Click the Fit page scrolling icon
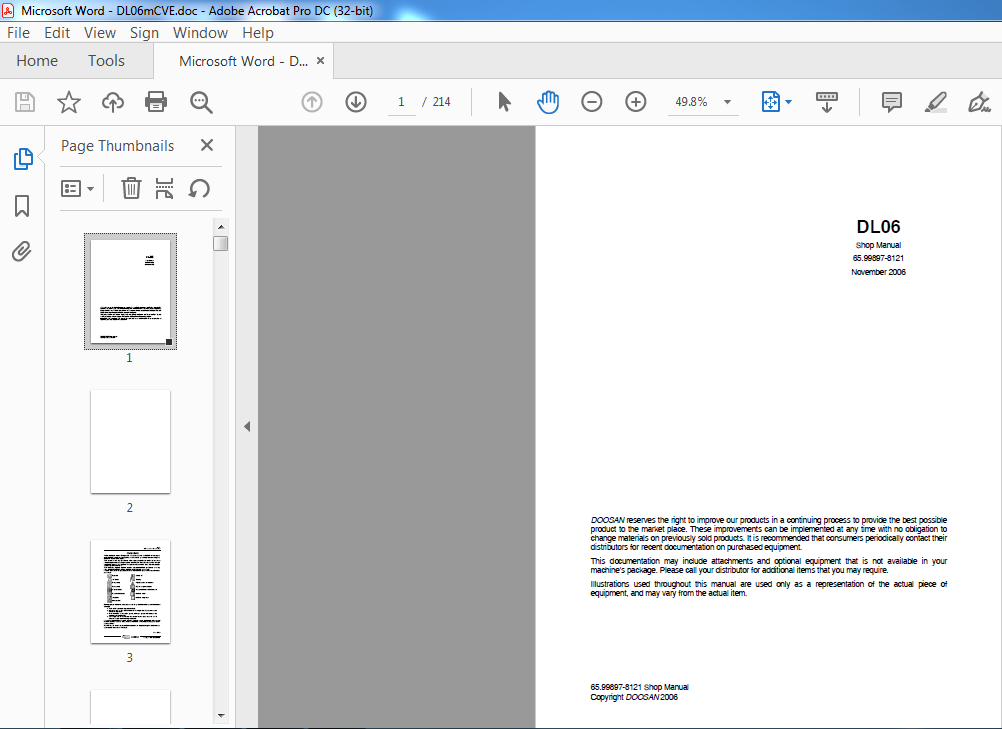Image resolution: width=1002 pixels, height=729 pixels. [771, 102]
